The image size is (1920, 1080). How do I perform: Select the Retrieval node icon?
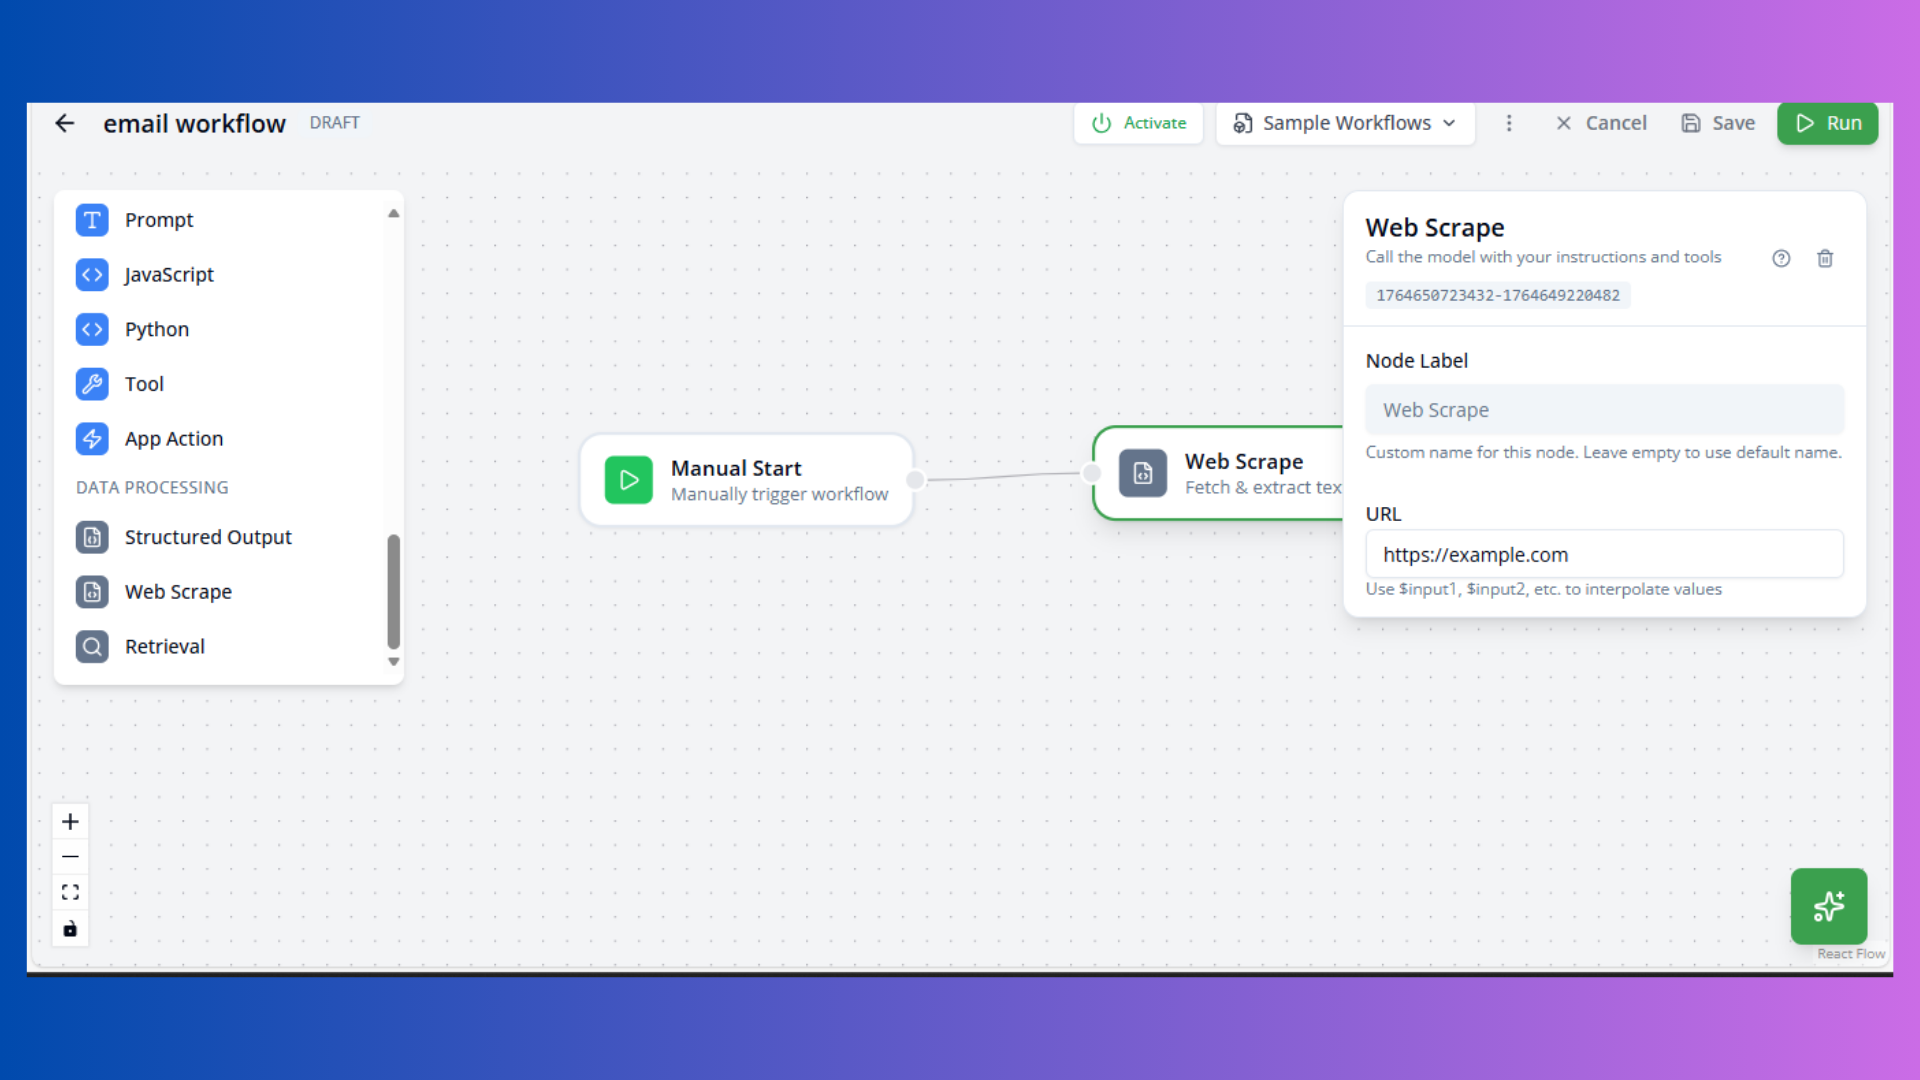[91, 646]
